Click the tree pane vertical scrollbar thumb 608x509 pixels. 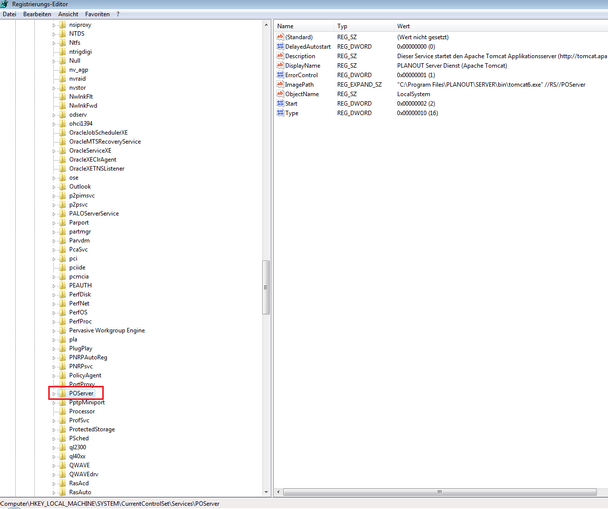click(266, 287)
